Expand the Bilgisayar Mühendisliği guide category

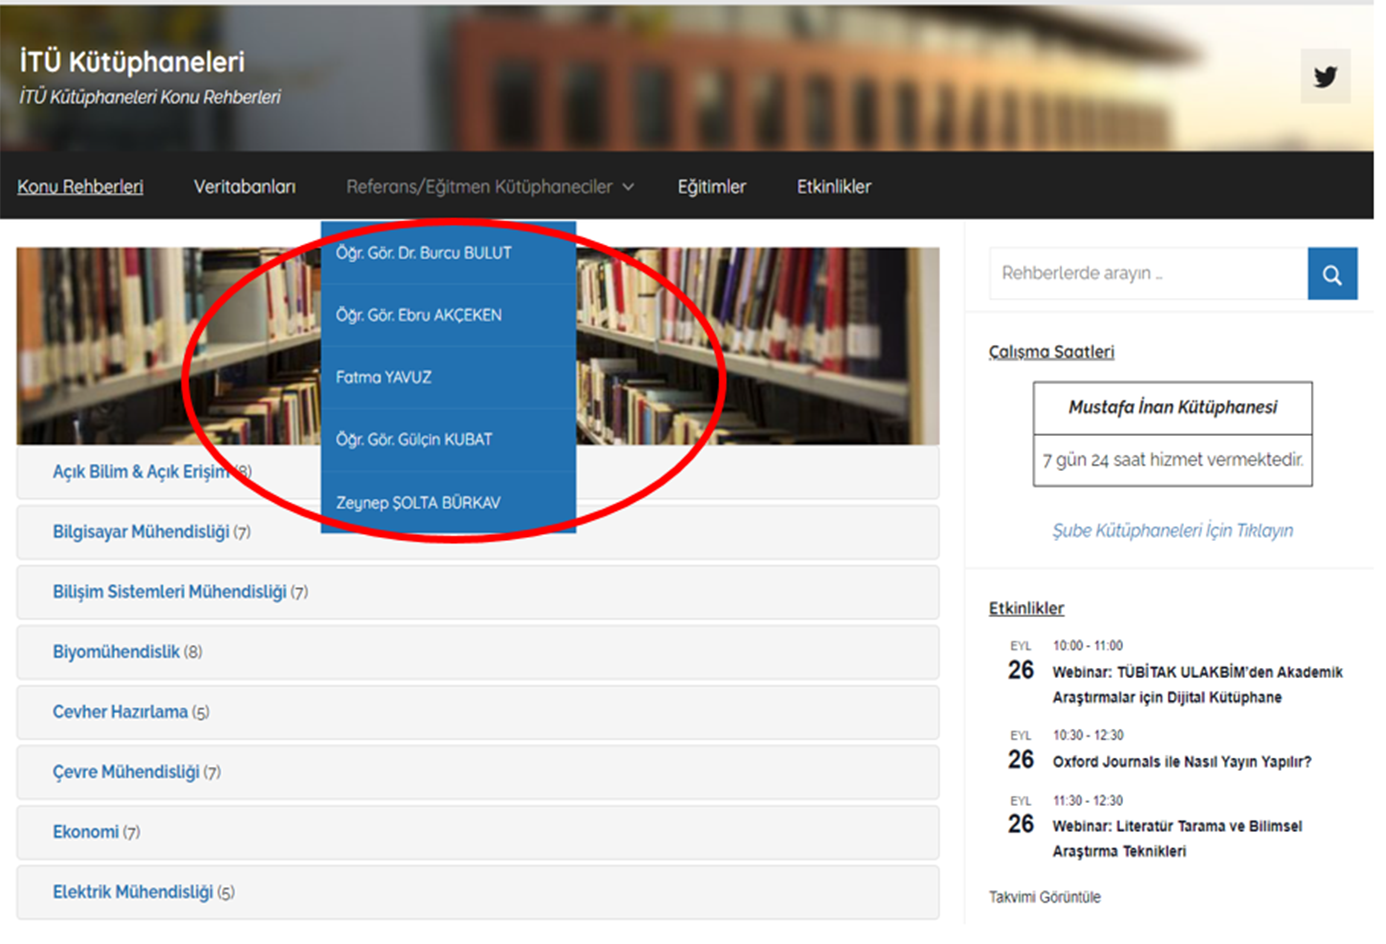(x=141, y=532)
